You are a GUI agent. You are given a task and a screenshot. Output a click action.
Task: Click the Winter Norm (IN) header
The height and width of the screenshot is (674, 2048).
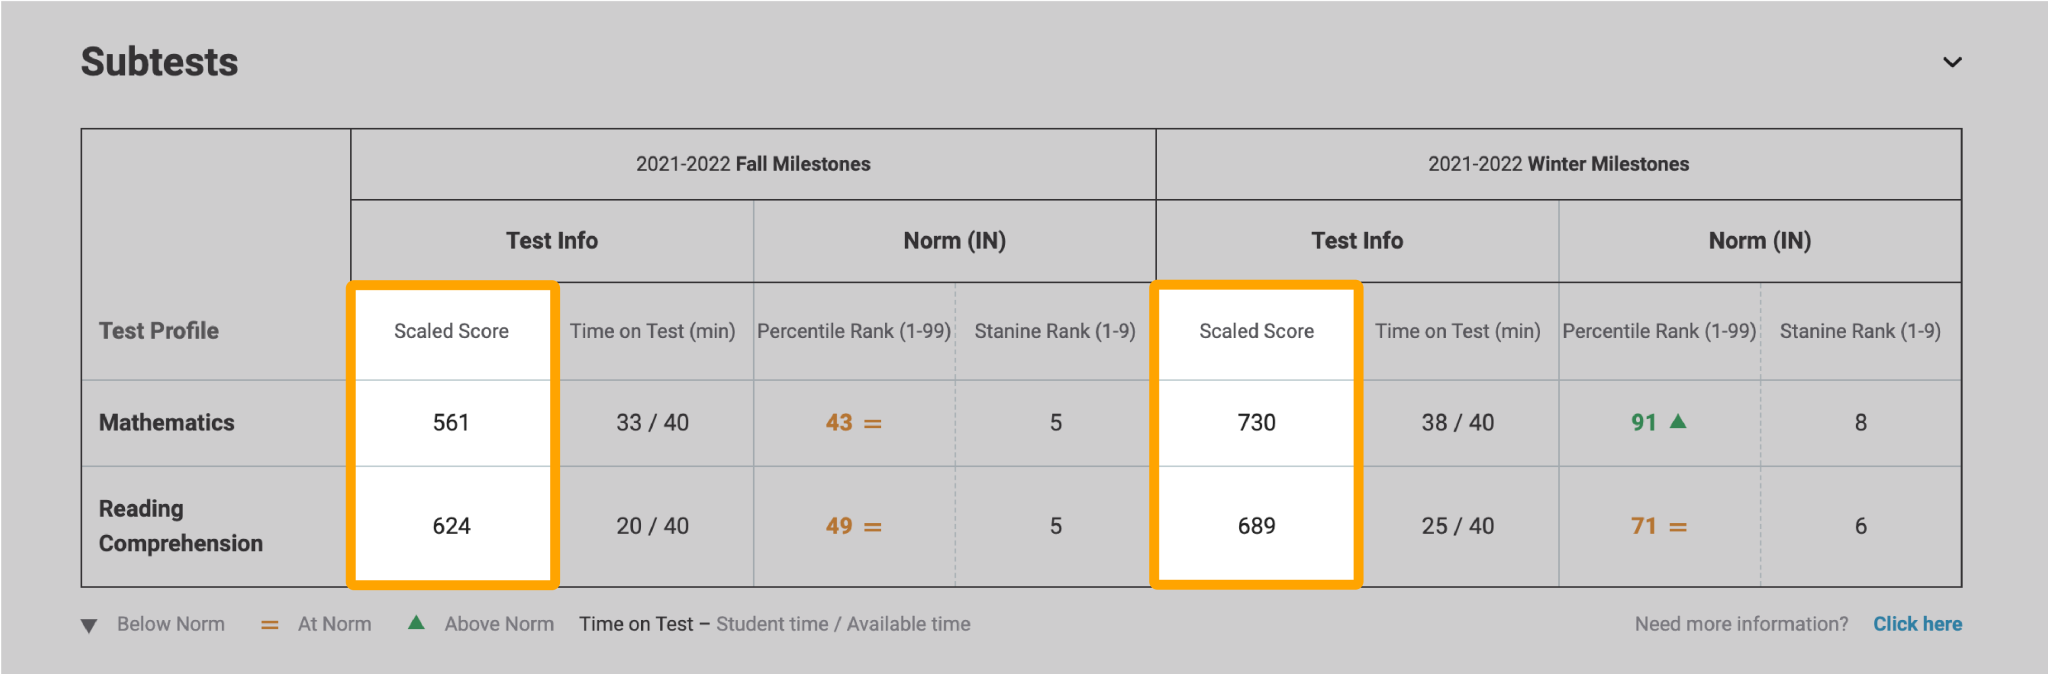[1759, 240]
